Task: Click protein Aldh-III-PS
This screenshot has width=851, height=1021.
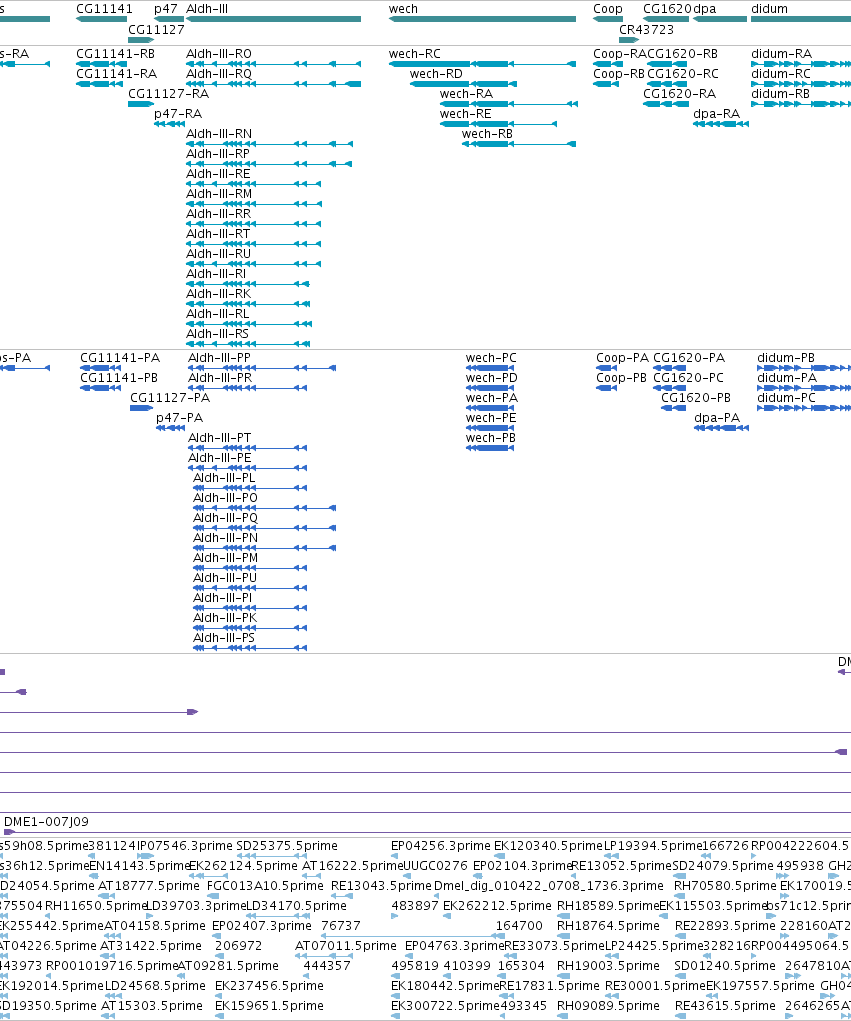Action: click(224, 638)
